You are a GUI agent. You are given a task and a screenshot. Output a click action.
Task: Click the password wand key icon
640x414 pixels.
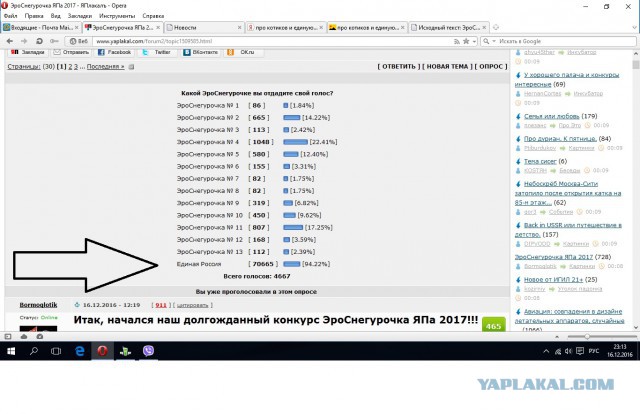[54, 41]
